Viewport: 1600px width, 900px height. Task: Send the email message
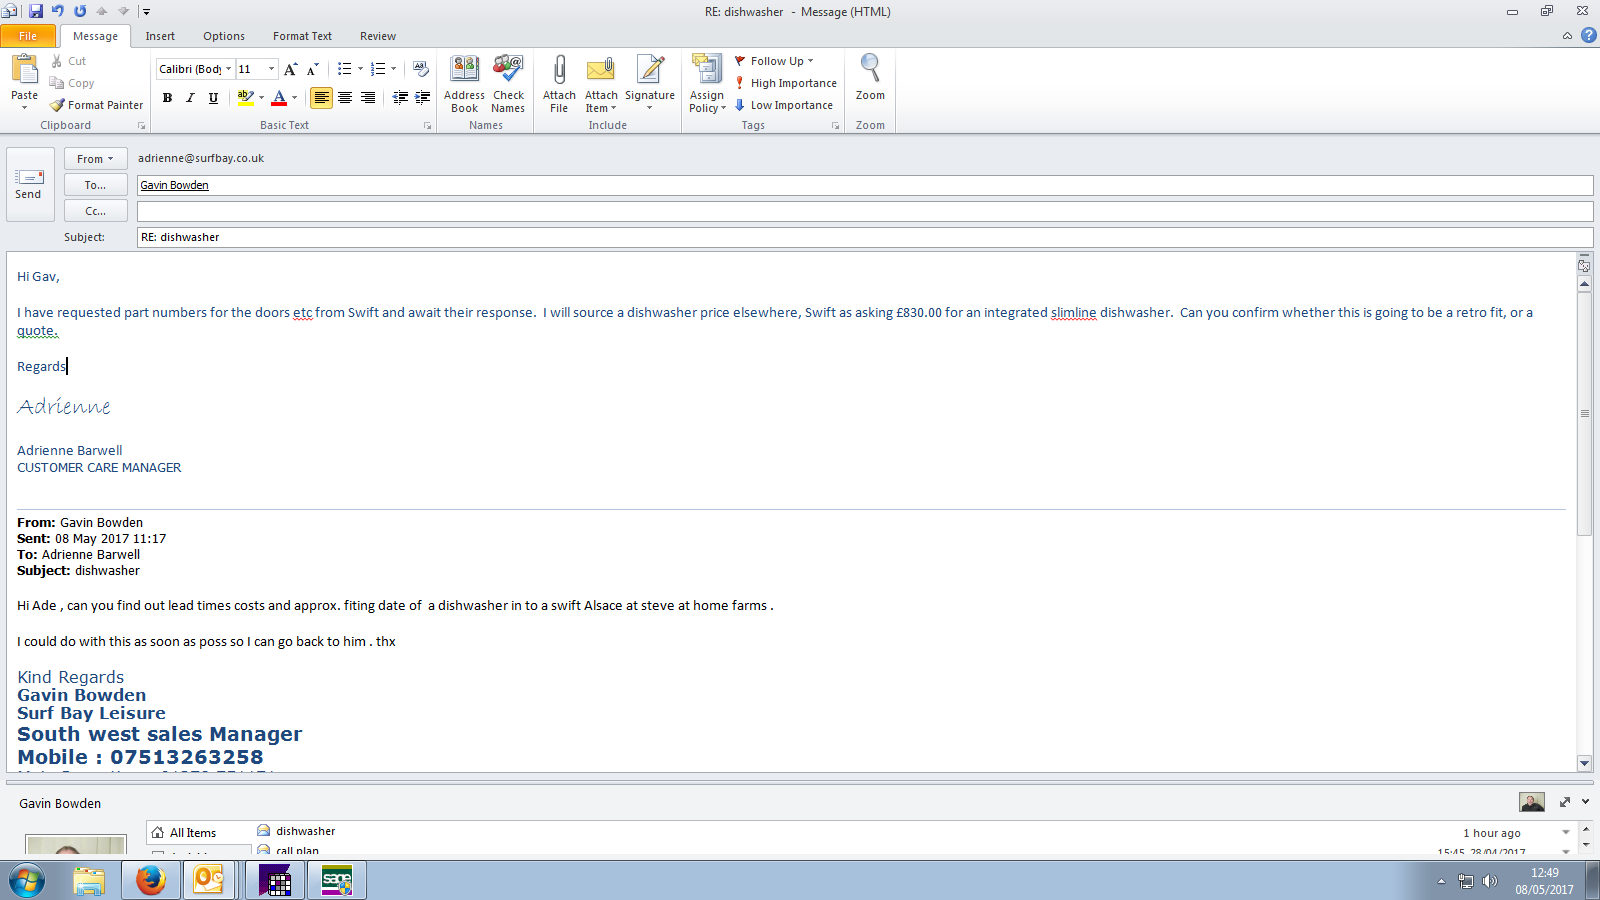click(x=29, y=184)
